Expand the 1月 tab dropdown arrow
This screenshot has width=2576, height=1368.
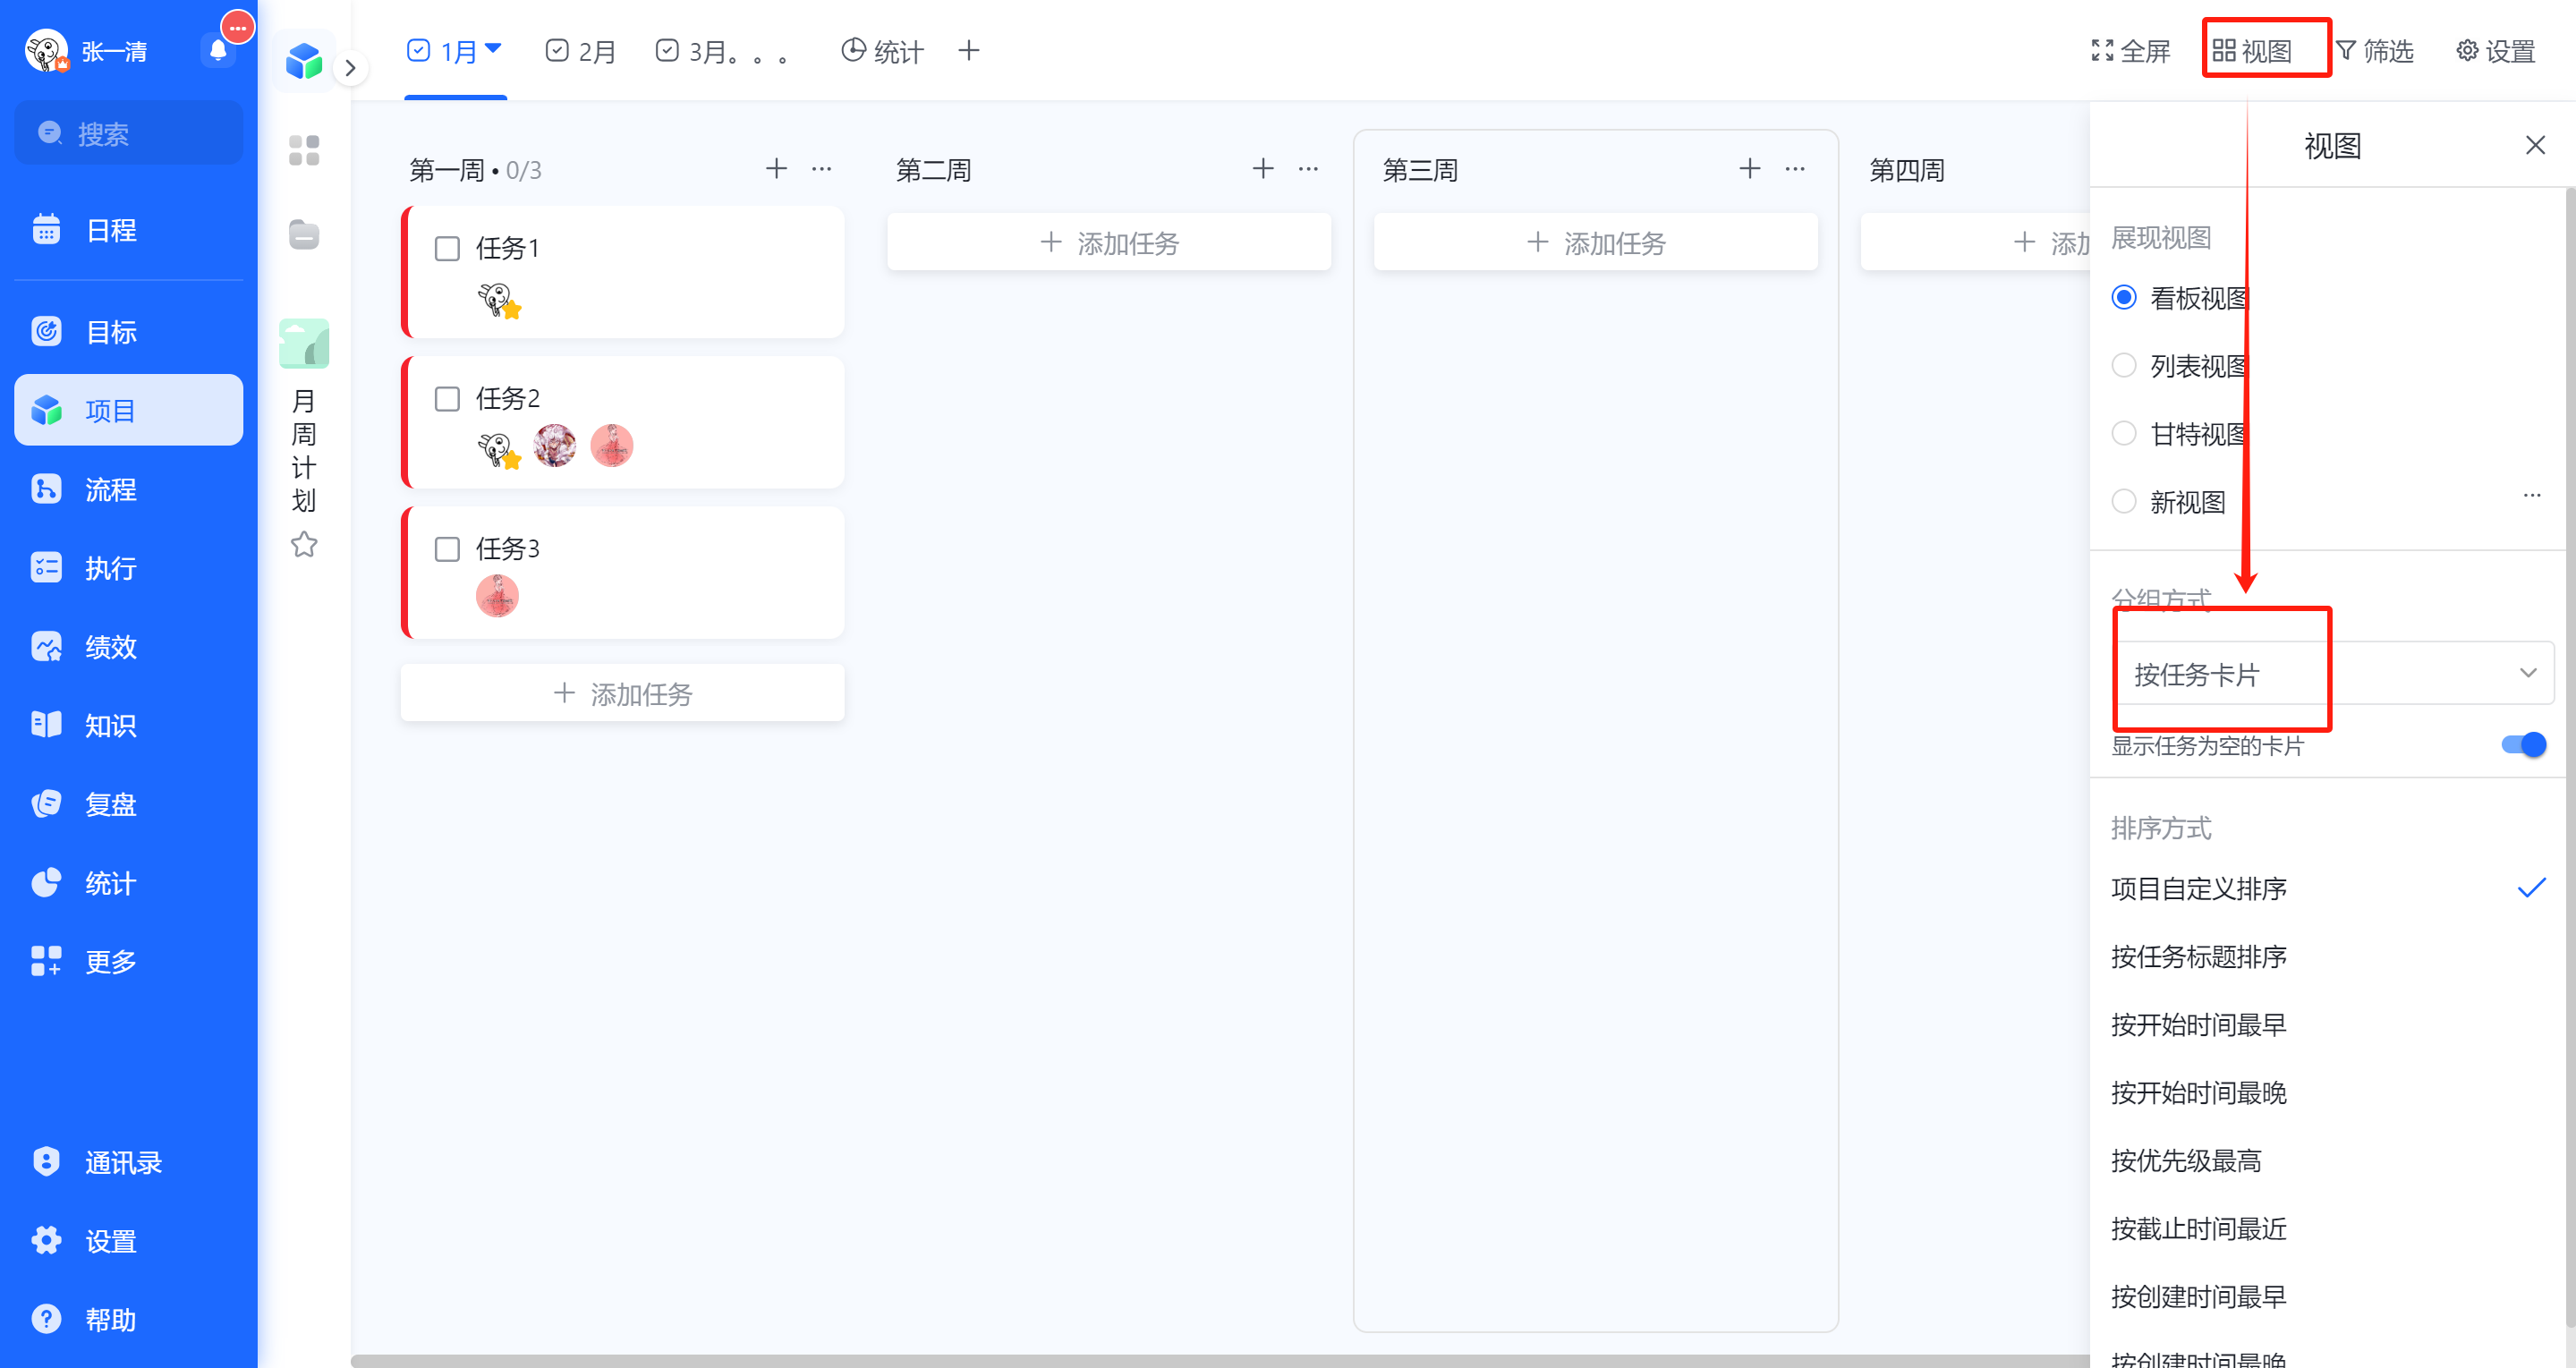492,47
